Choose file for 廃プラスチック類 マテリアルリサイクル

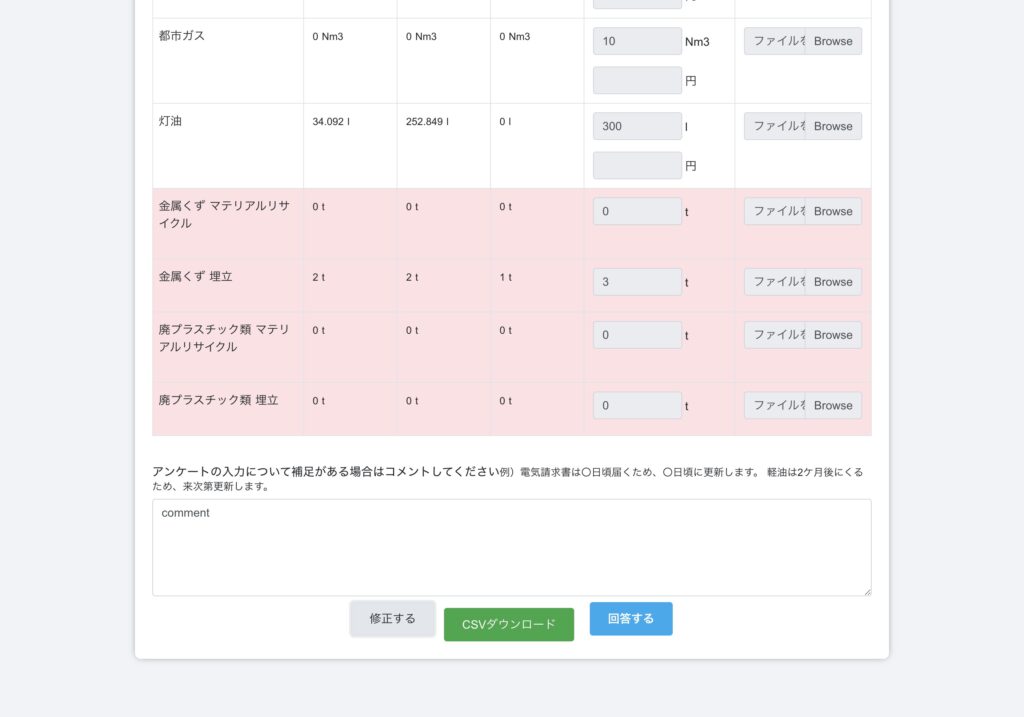[832, 335]
